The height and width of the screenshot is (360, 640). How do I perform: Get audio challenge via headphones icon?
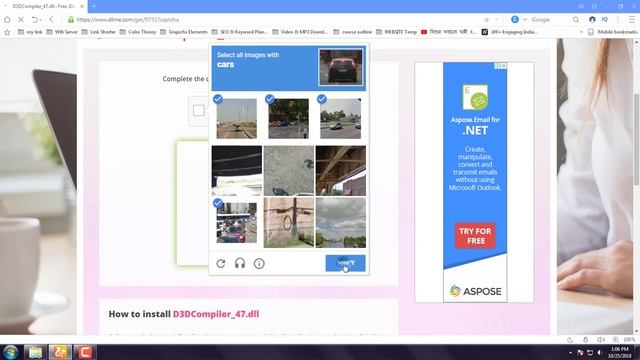(240, 263)
